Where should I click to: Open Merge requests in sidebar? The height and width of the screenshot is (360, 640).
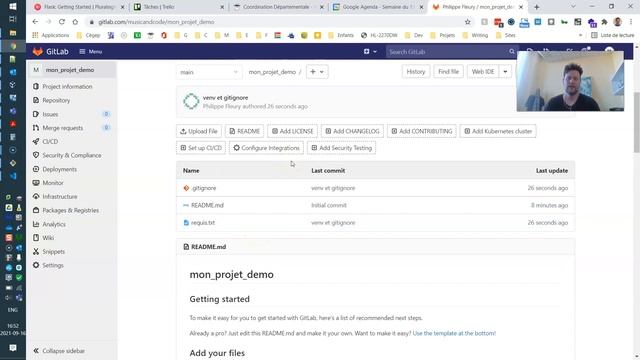tap(62, 128)
